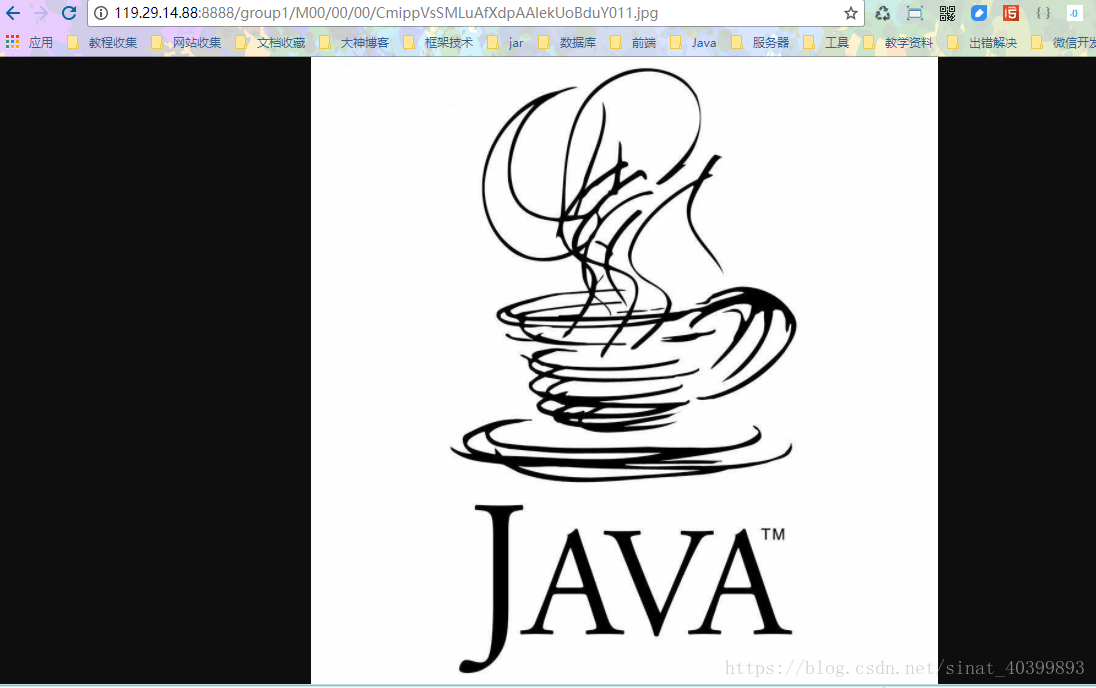This screenshot has height=688, width=1096.
Task: Open the 前端 bookmark folder
Action: coord(633,43)
